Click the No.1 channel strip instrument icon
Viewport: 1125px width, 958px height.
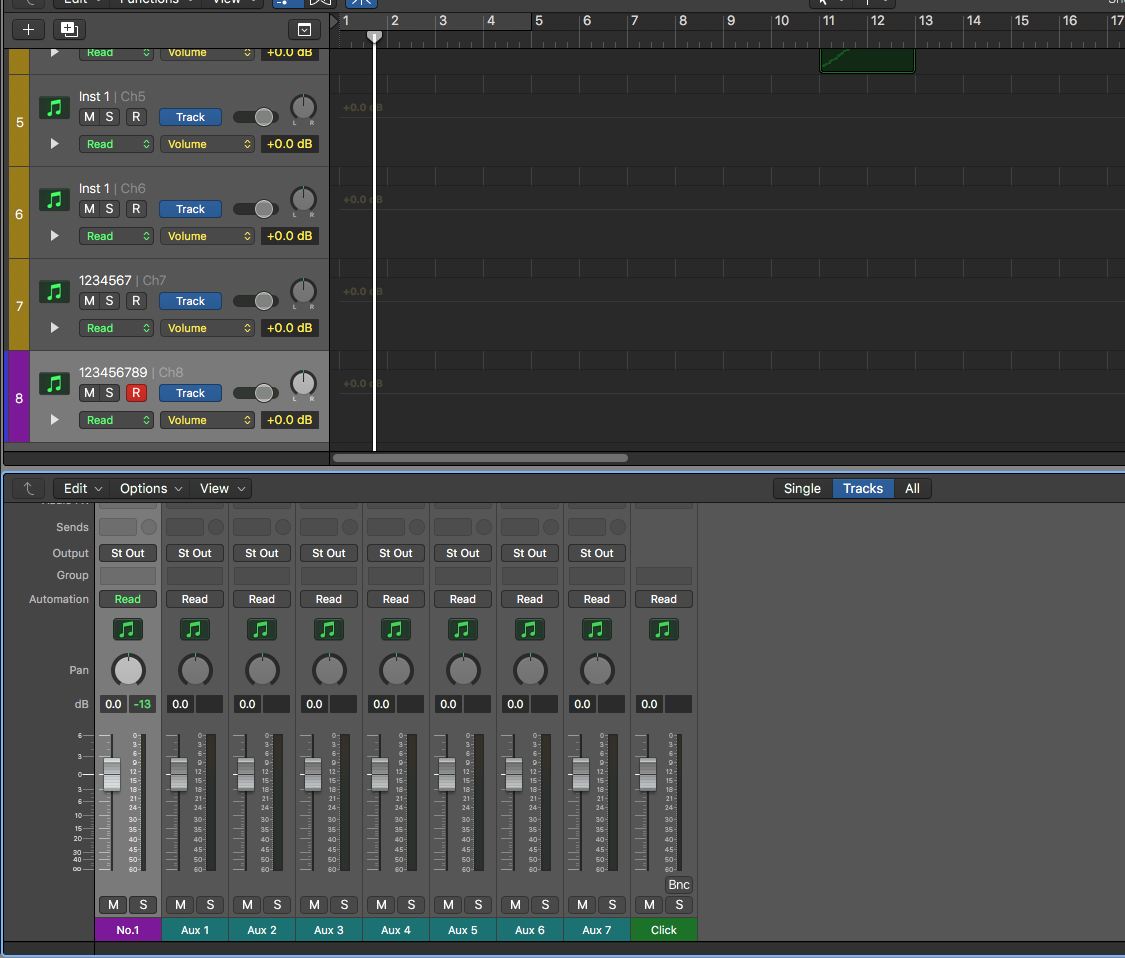click(128, 629)
